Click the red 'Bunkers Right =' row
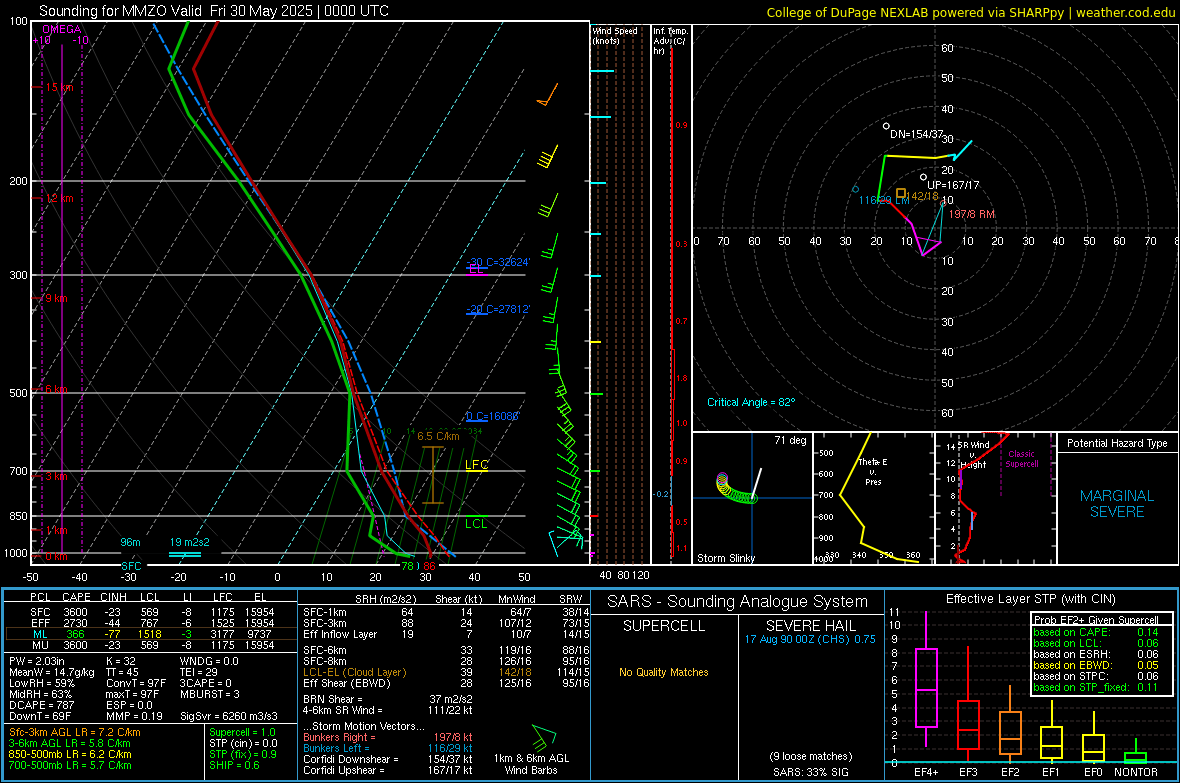The width and height of the screenshot is (1180, 783). pyautogui.click(x=388, y=737)
